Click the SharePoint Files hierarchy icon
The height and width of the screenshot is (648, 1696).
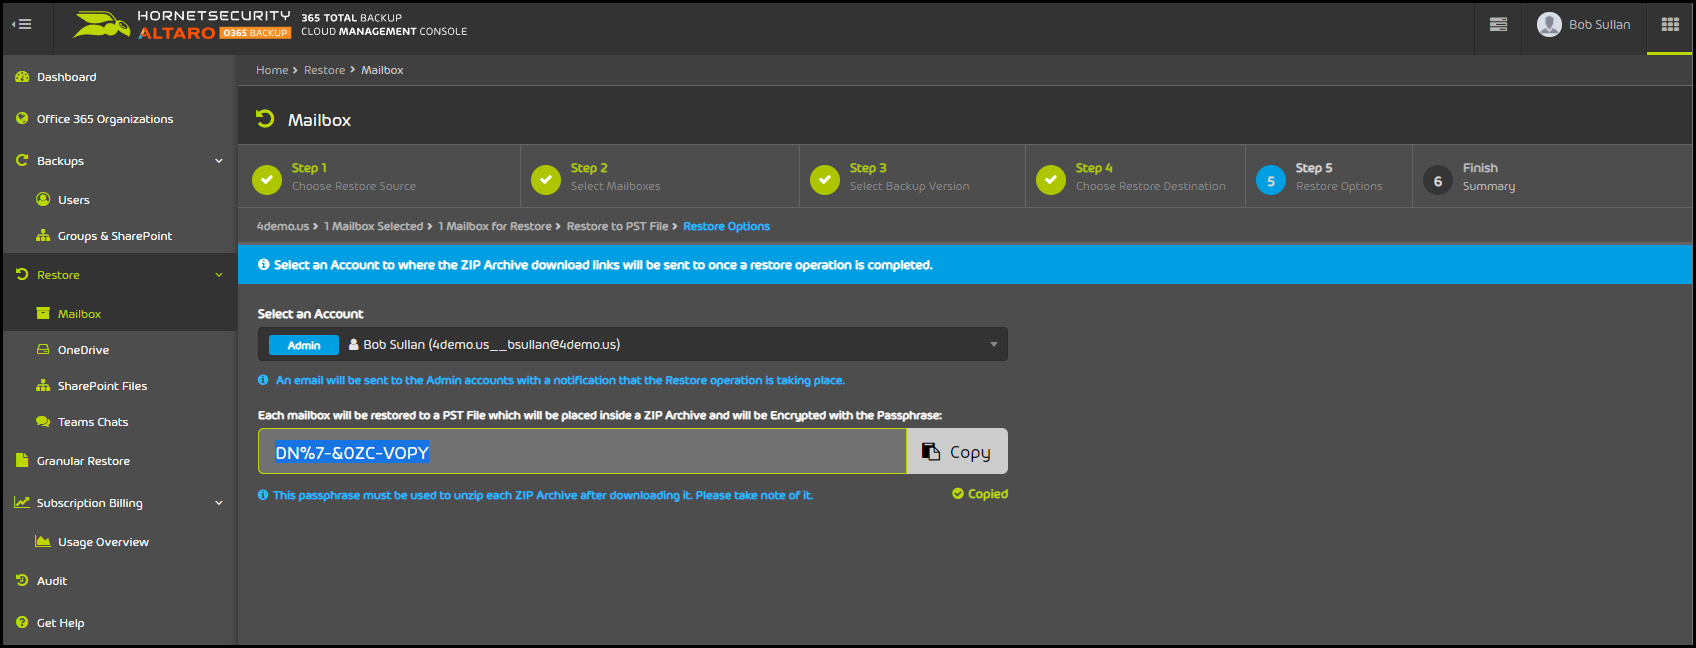(43, 385)
